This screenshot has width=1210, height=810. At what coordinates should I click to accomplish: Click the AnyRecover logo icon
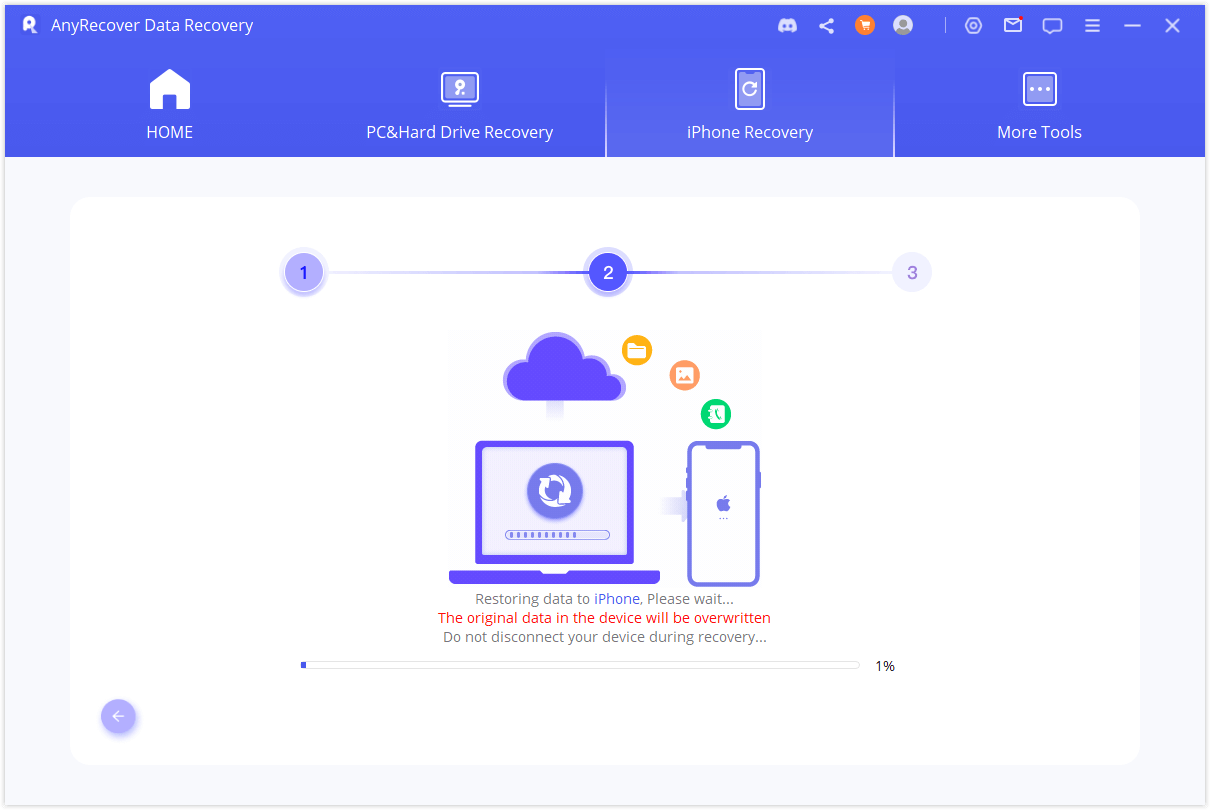30,26
